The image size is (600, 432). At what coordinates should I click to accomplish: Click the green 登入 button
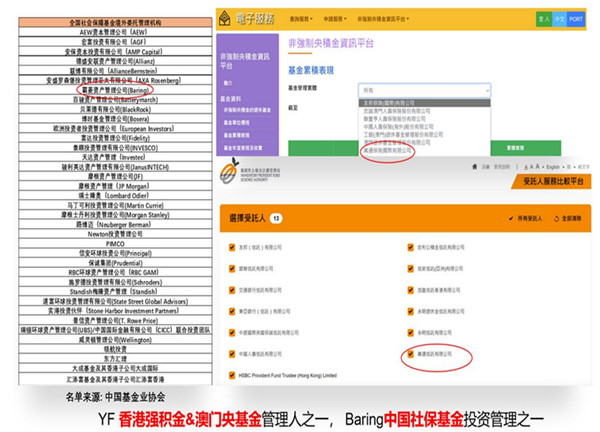(544, 19)
